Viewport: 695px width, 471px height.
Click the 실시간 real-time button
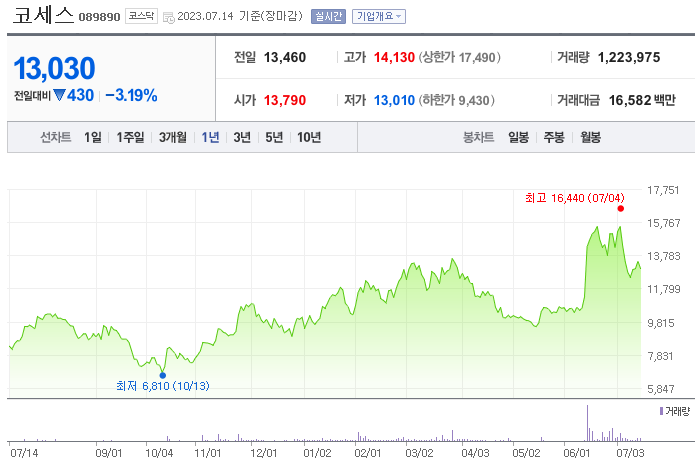(328, 16)
